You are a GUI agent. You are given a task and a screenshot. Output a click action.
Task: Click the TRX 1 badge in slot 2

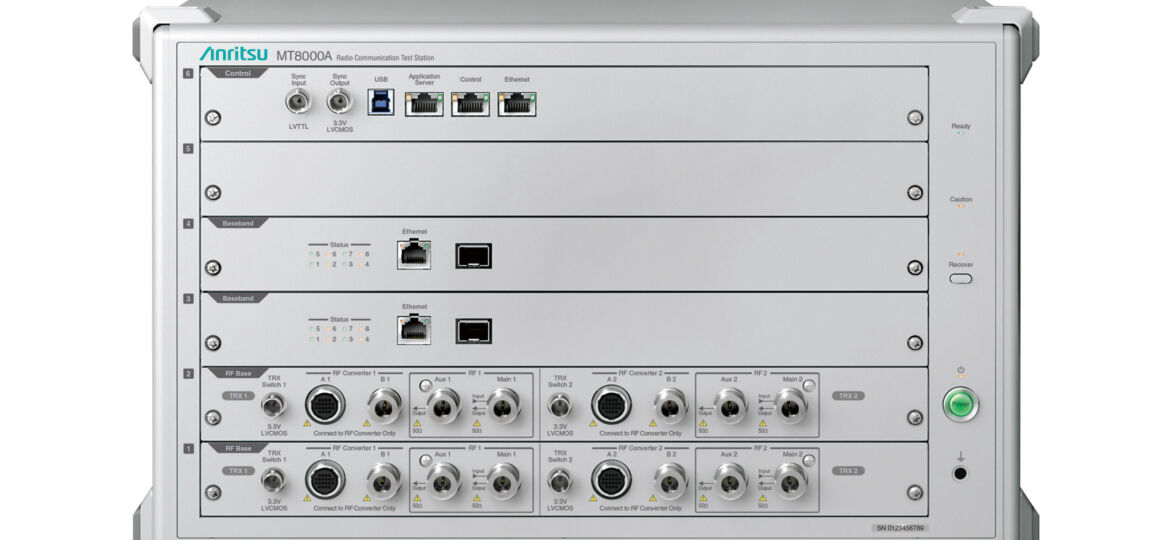pyautogui.click(x=238, y=396)
